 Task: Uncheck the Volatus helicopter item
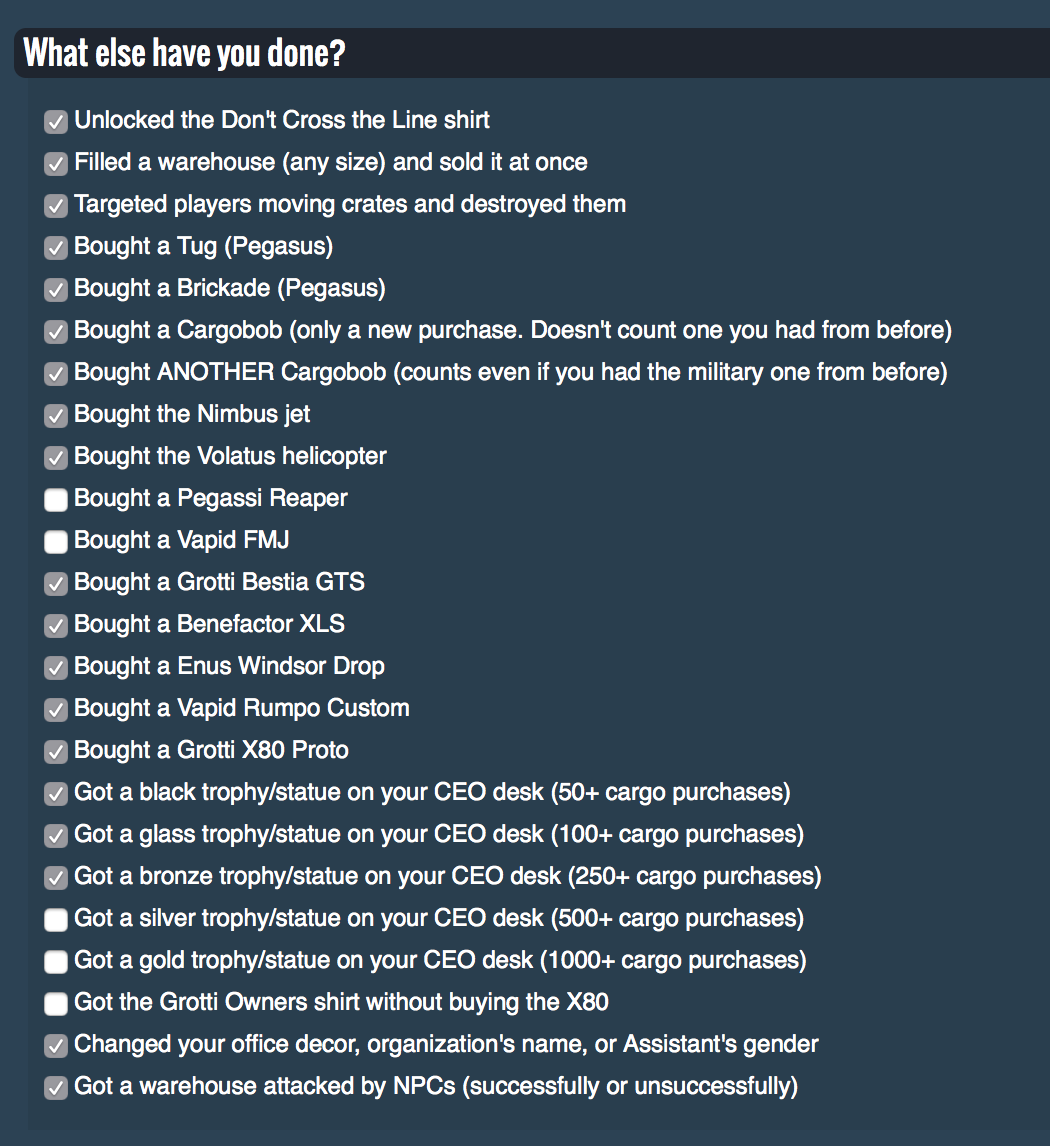click(55, 457)
